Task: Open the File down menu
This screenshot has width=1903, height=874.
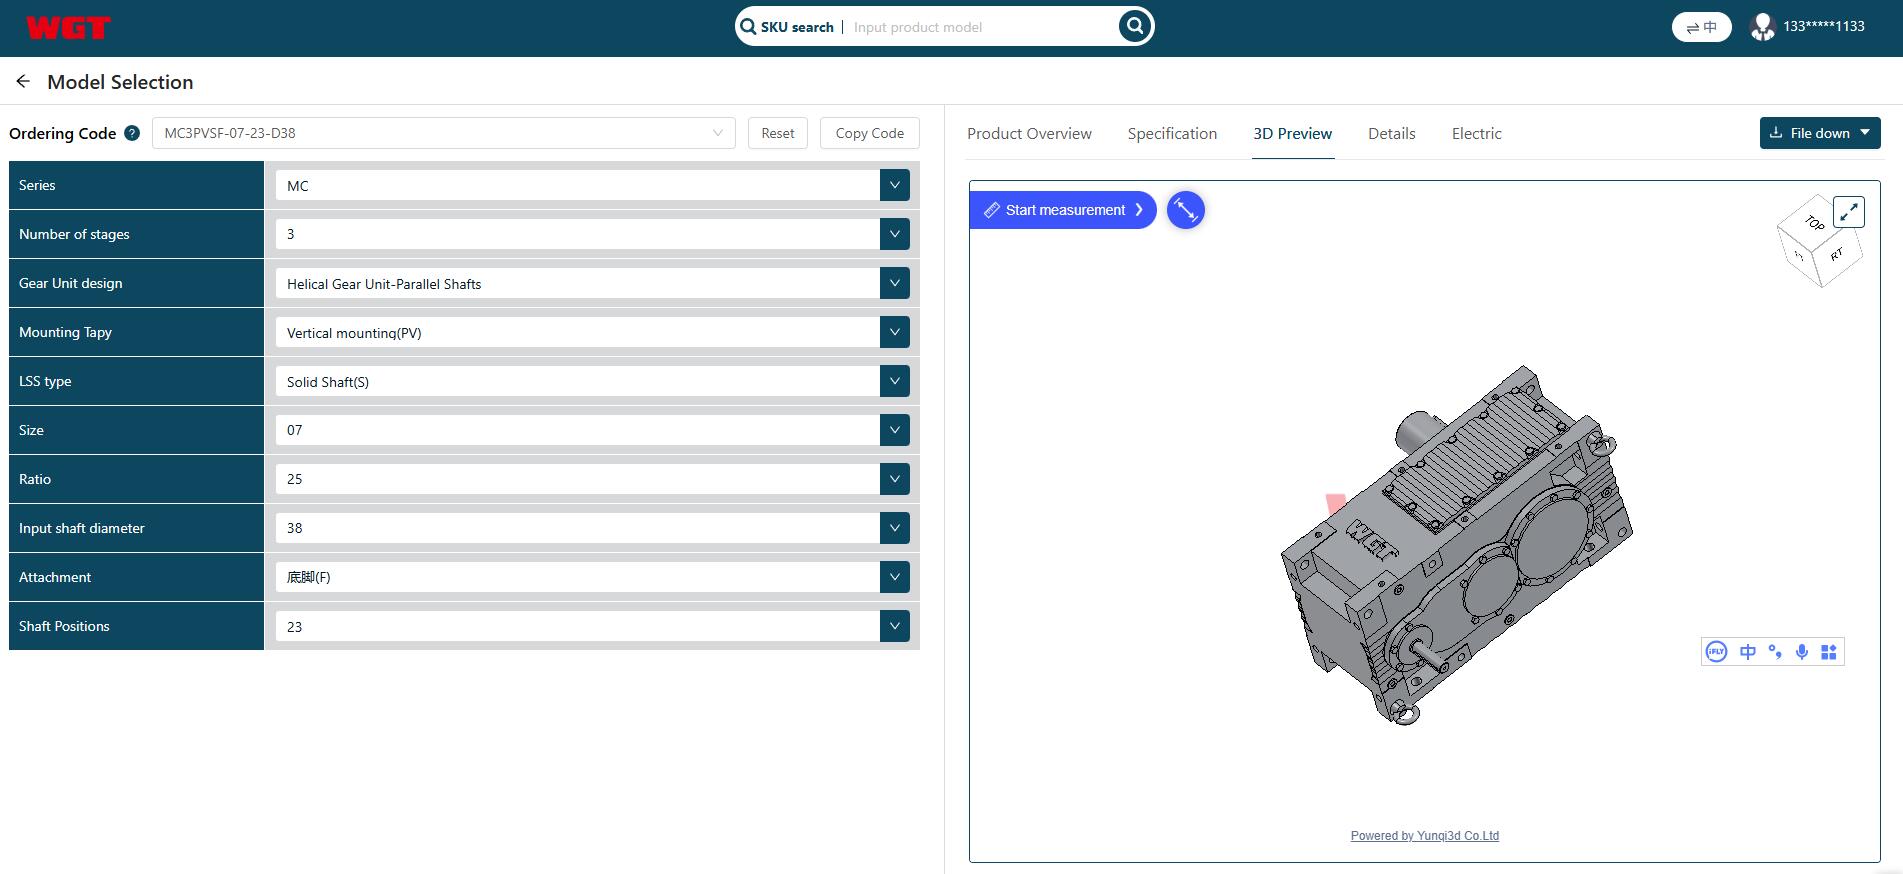Action: 1819,133
